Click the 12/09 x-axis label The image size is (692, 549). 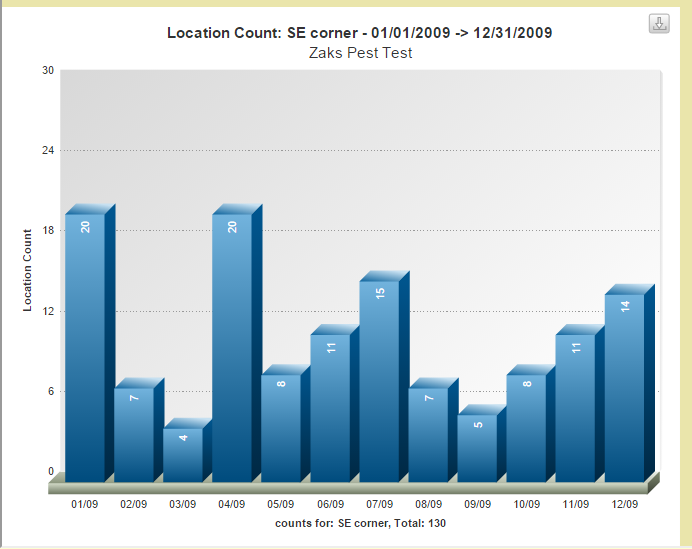tap(624, 505)
